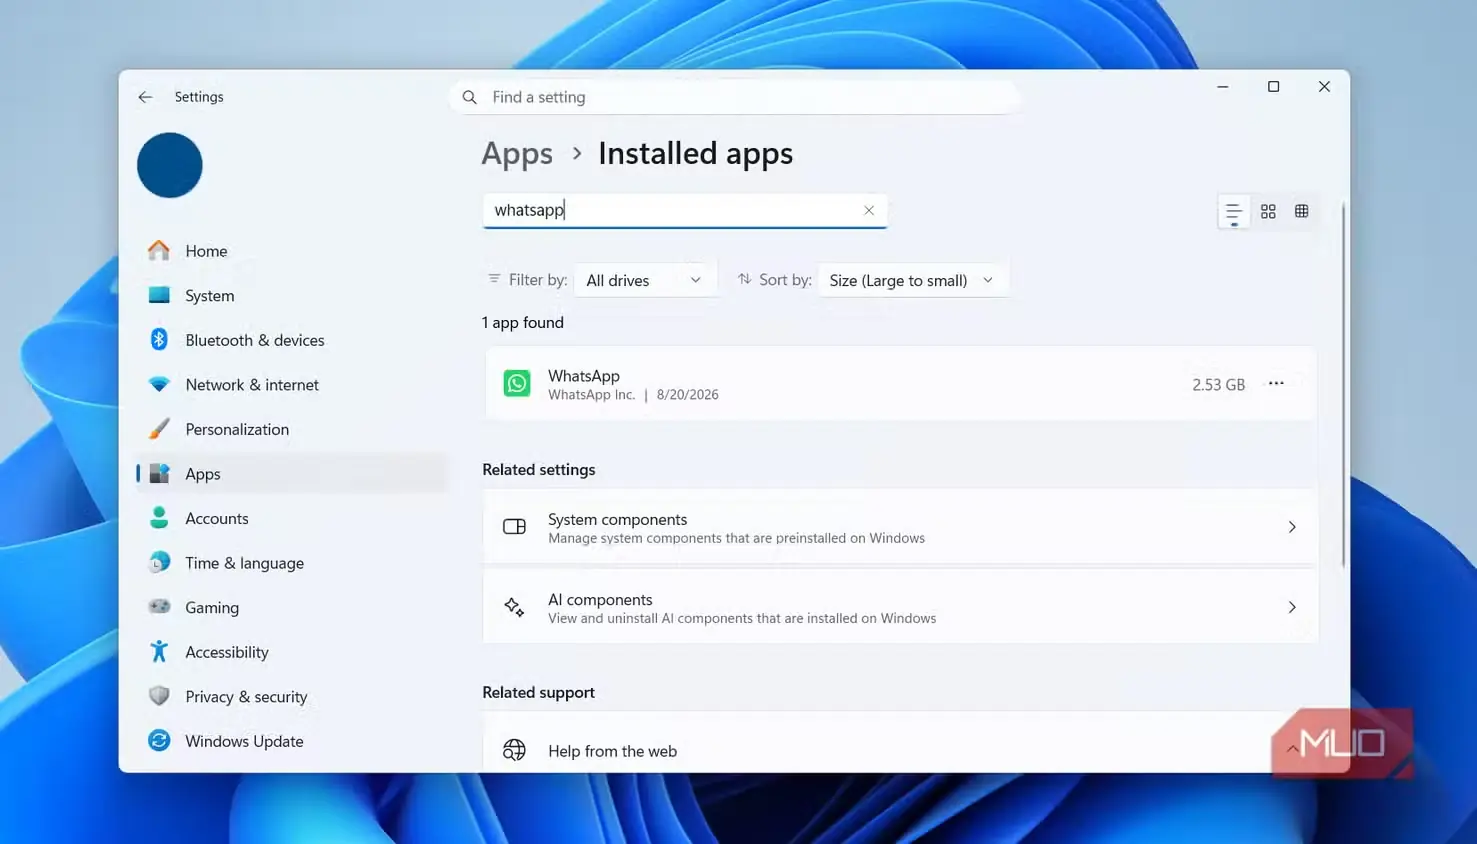Click the 8/20/2026 install date
This screenshot has height=844, width=1477.
click(688, 395)
